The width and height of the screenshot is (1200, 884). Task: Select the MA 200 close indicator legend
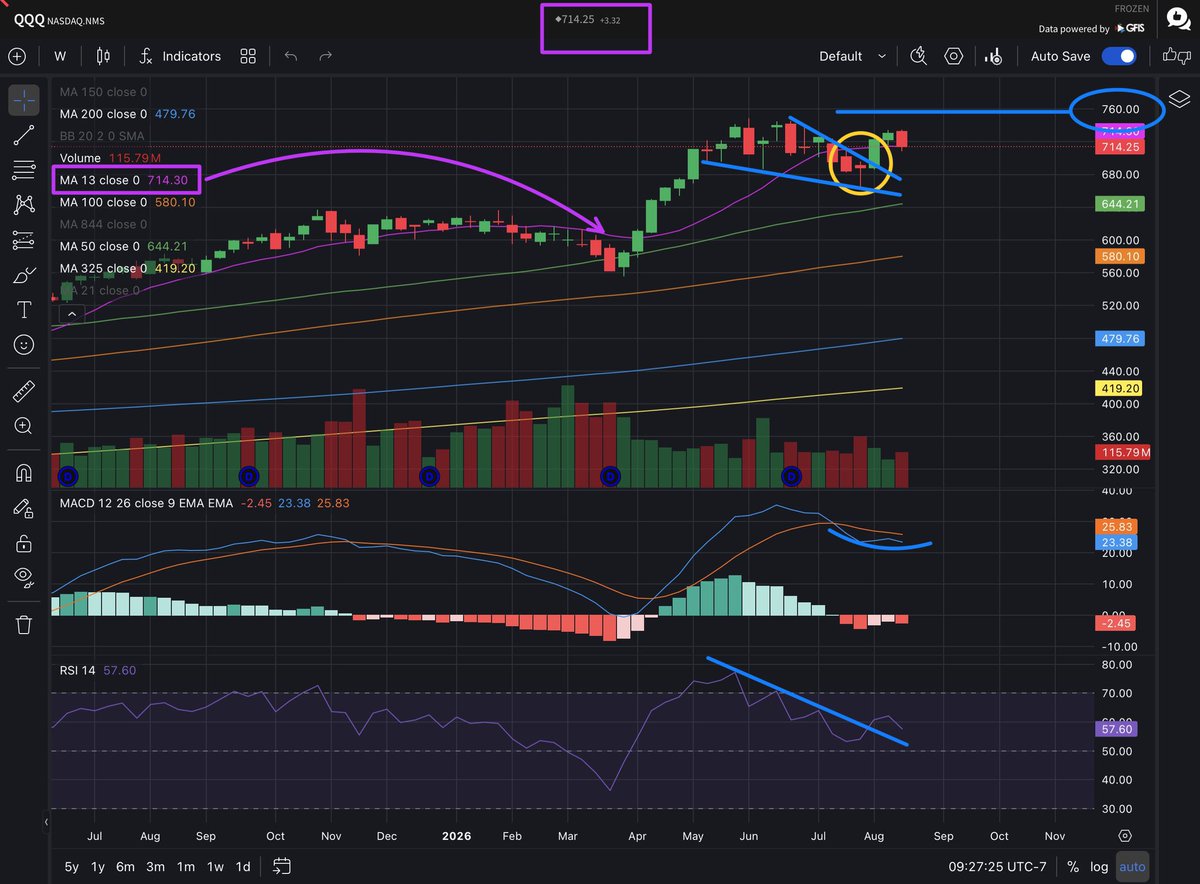coord(127,114)
